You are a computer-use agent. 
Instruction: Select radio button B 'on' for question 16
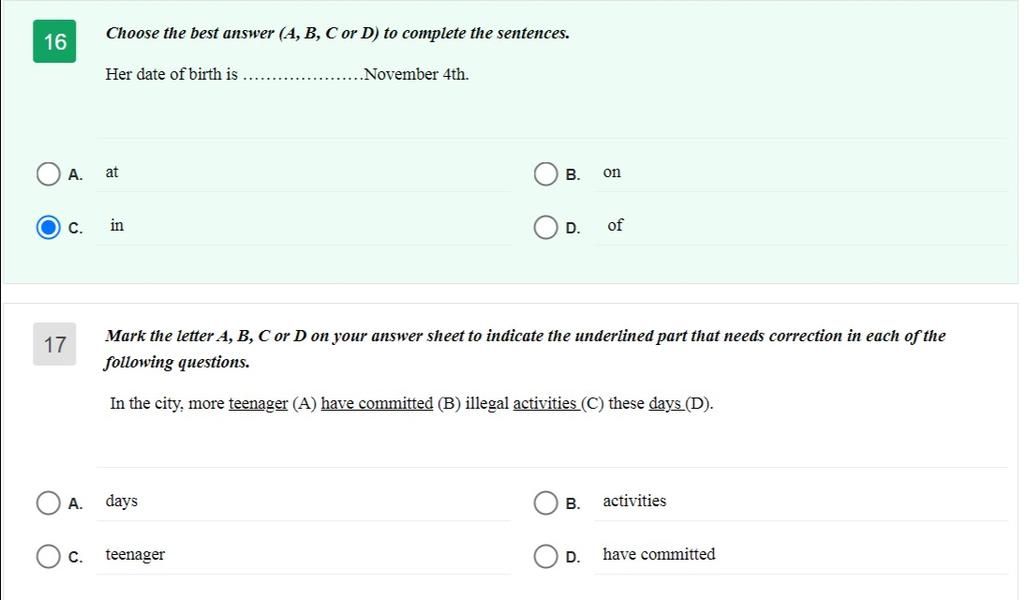[x=545, y=174]
